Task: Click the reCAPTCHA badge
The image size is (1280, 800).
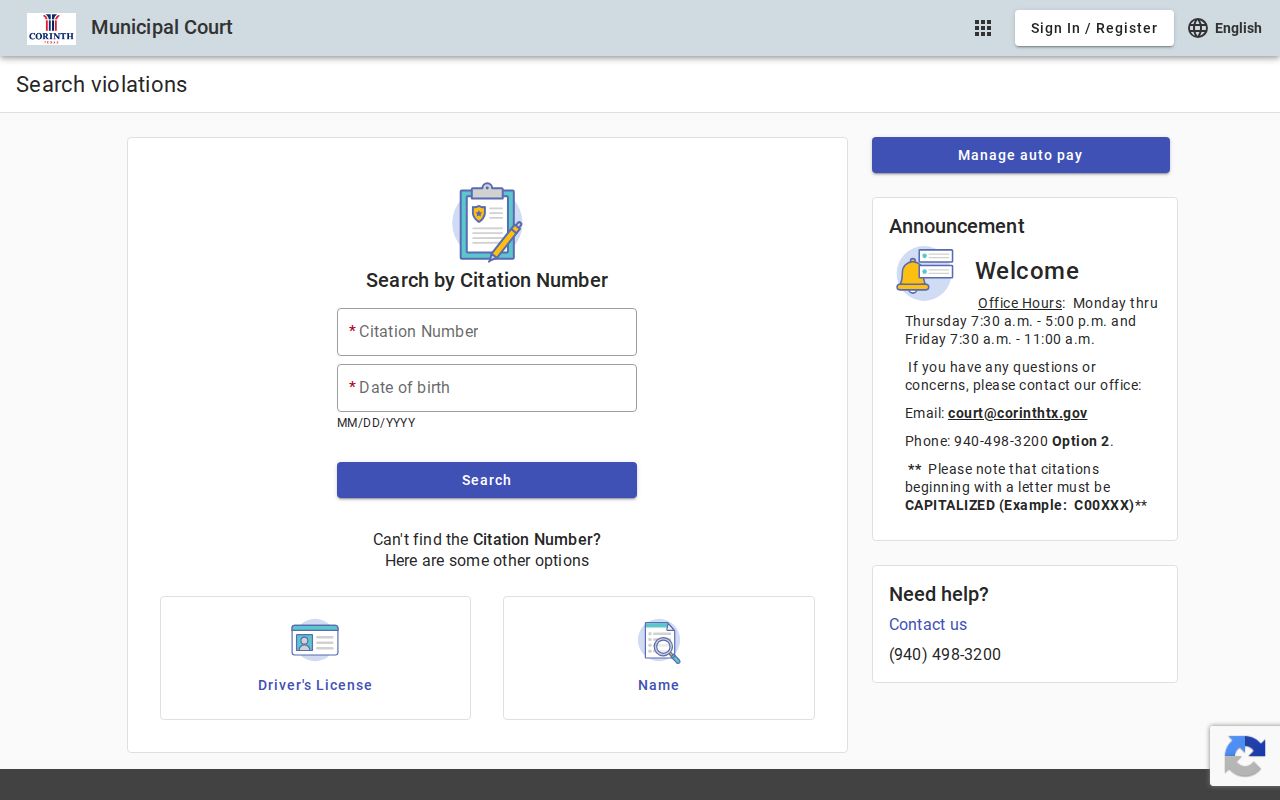Action: coord(1245,755)
